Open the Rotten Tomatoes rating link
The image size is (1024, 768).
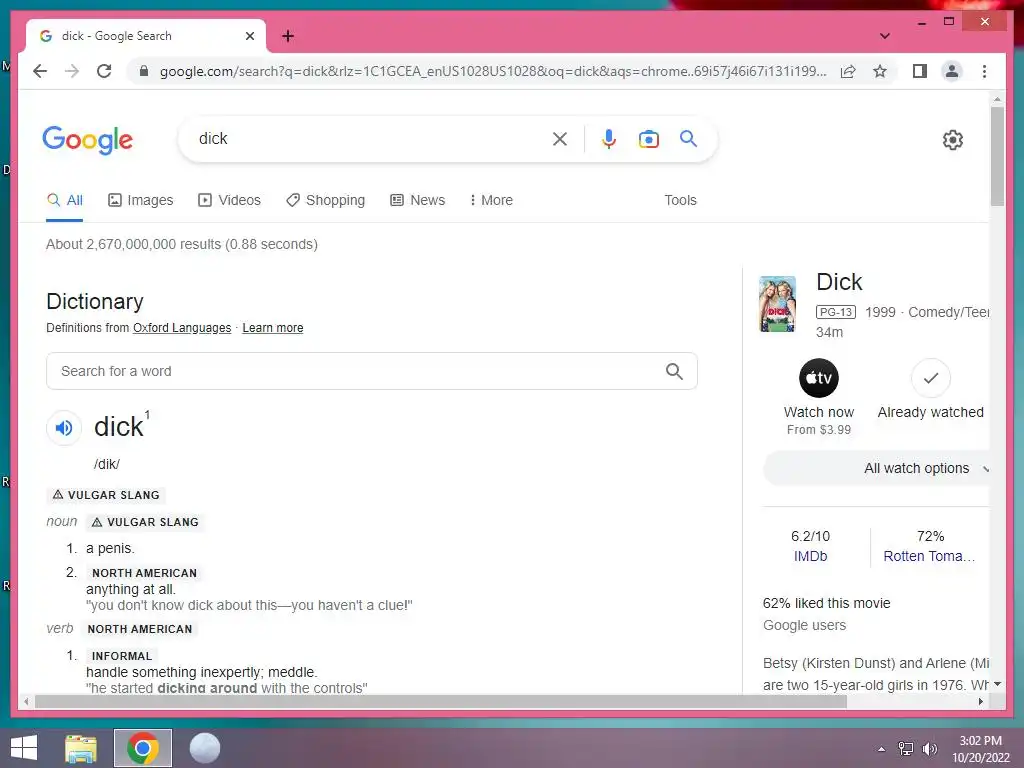[x=929, y=556]
